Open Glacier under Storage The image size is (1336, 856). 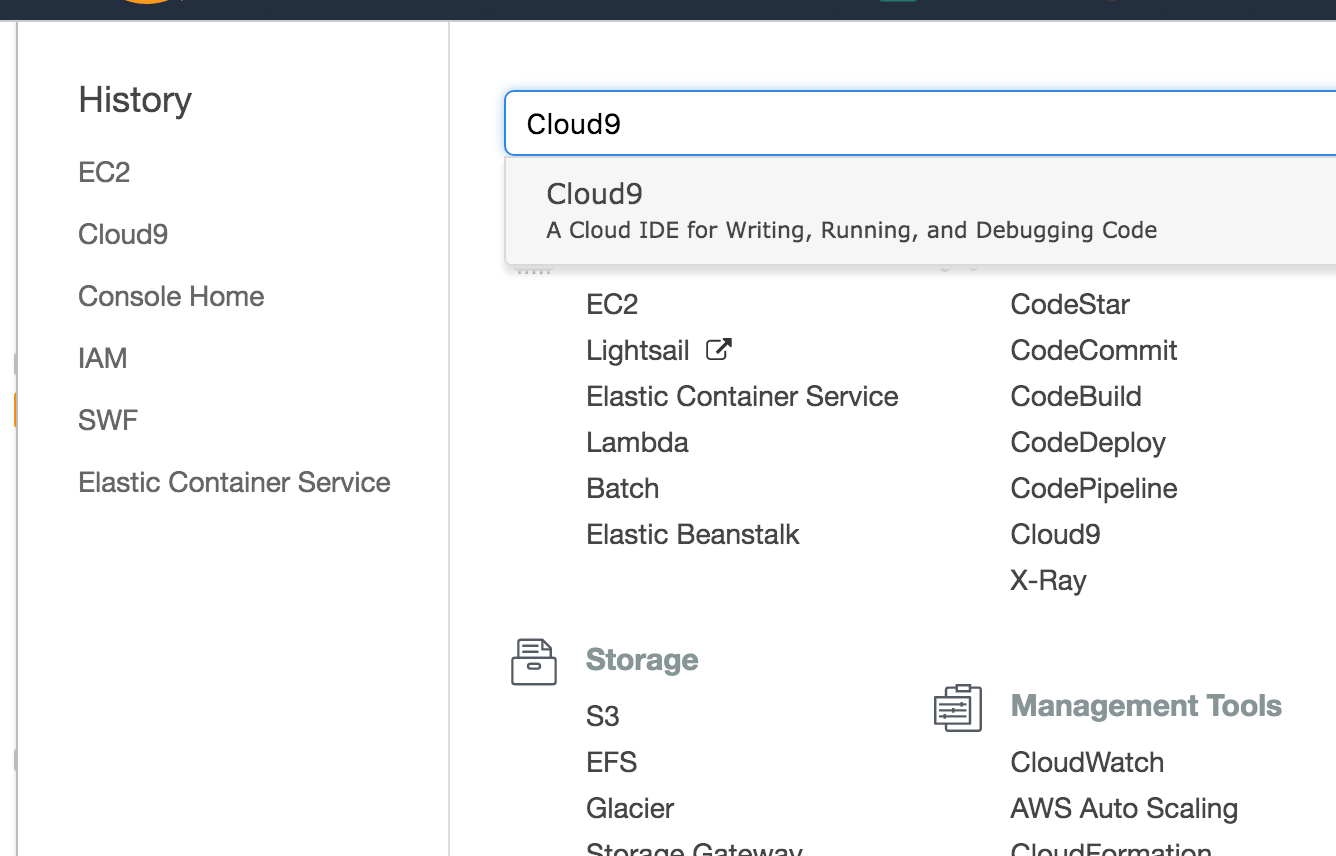click(x=630, y=808)
